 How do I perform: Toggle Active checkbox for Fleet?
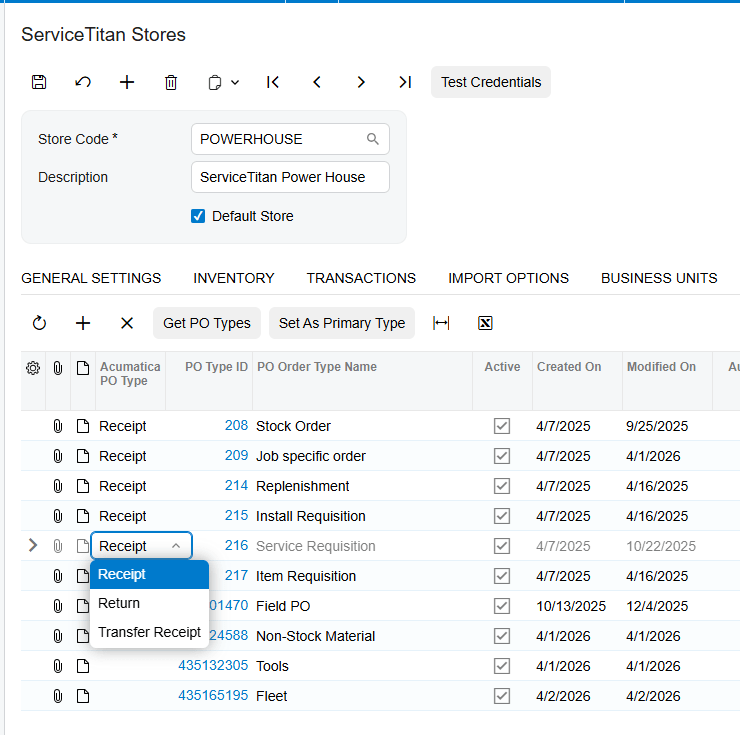(x=502, y=696)
